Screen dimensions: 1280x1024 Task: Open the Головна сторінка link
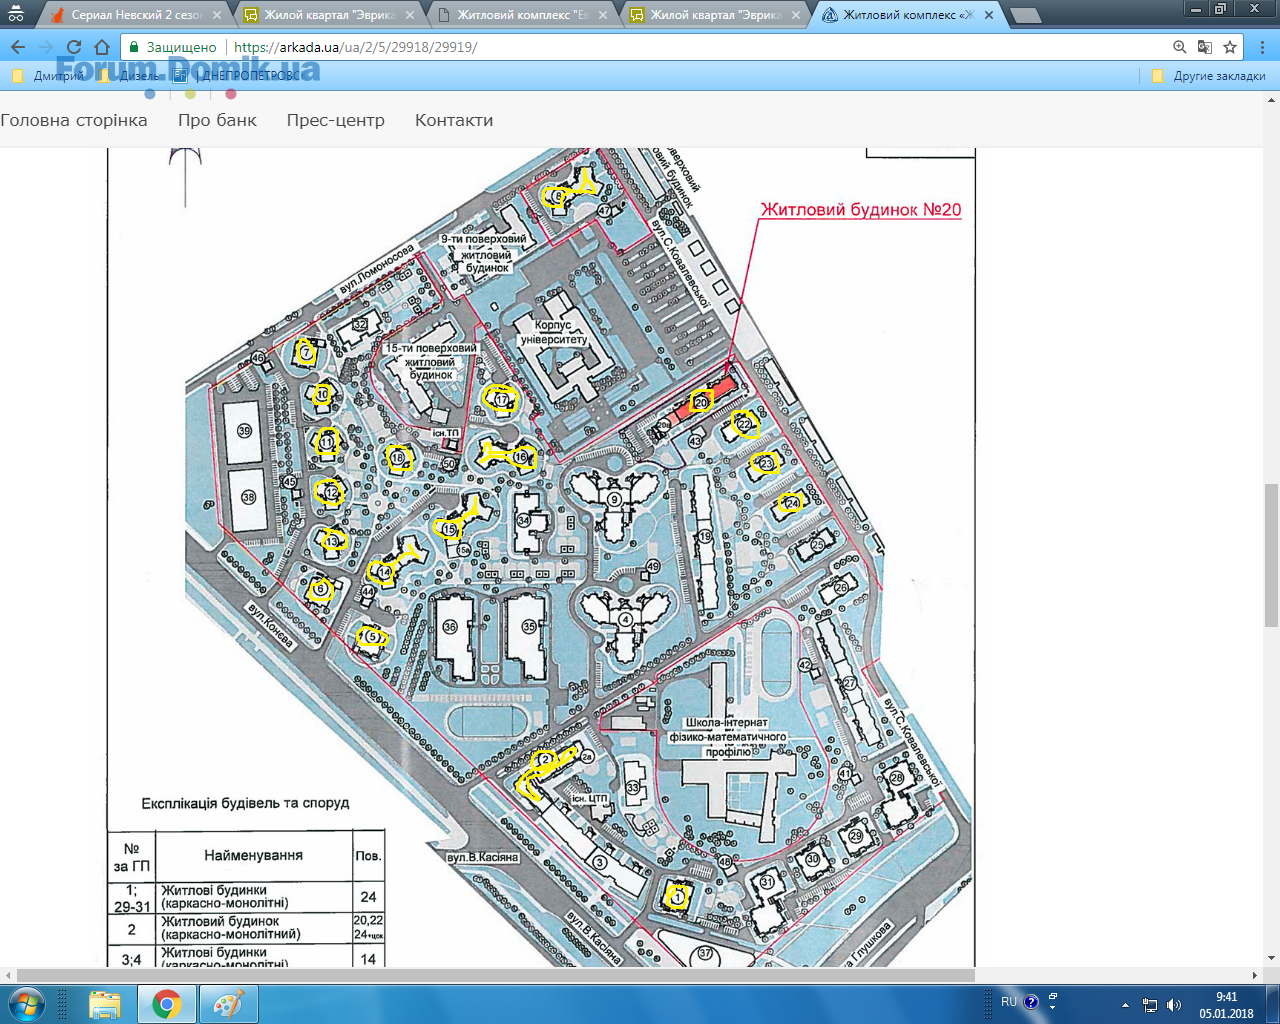tap(74, 120)
